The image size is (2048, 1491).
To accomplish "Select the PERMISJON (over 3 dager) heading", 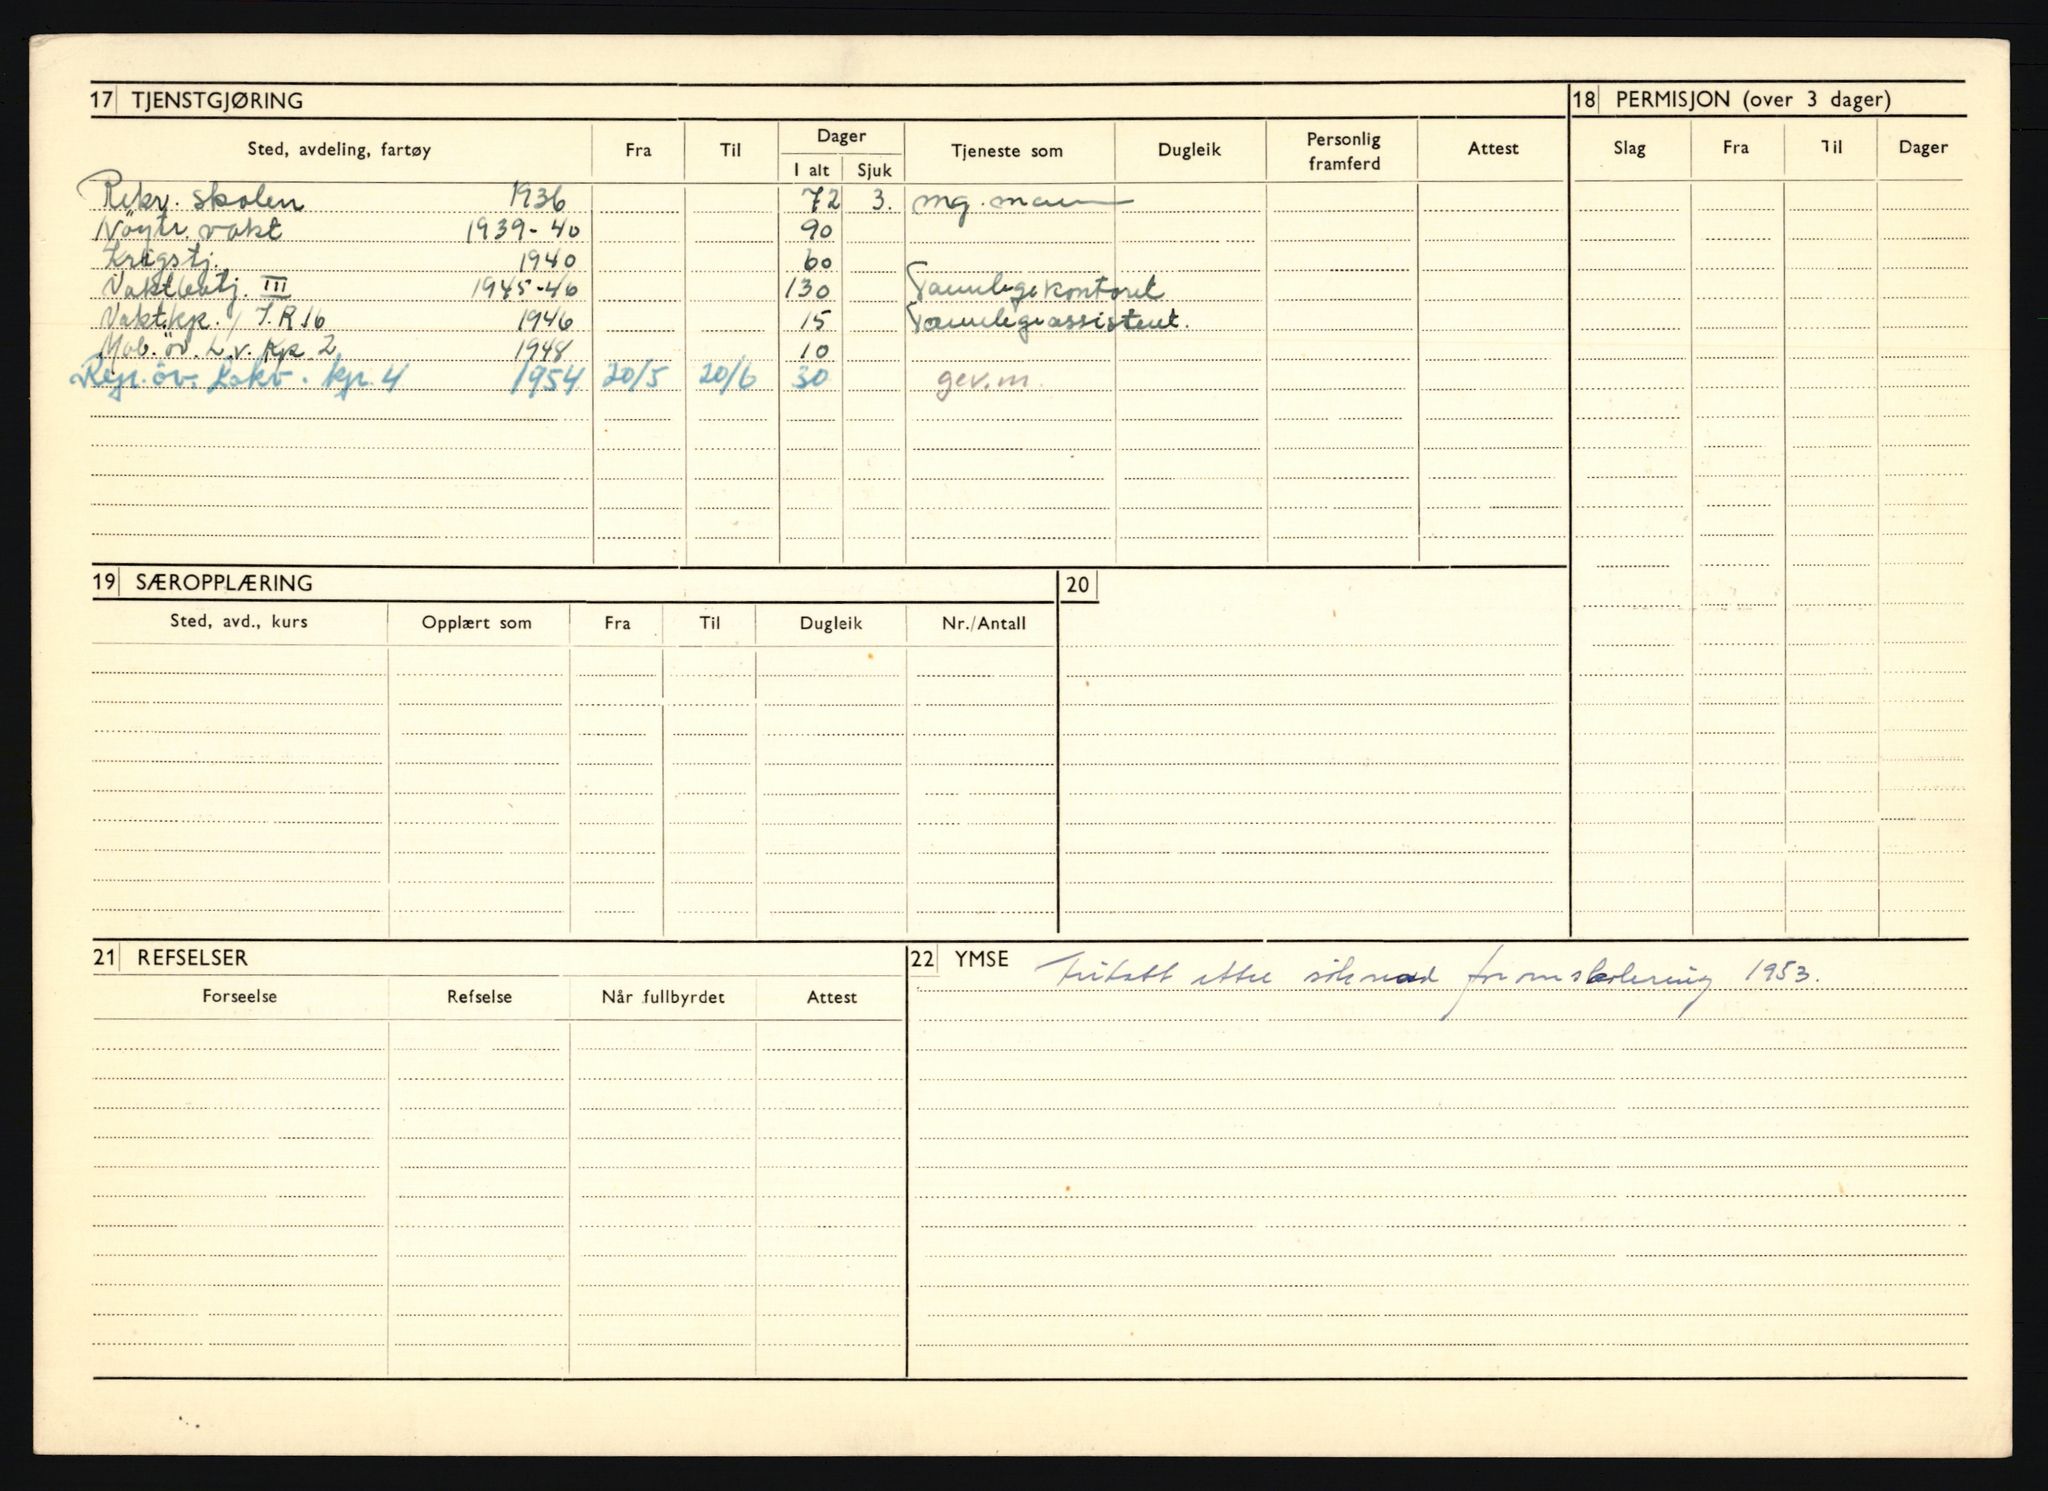I will (1753, 100).
